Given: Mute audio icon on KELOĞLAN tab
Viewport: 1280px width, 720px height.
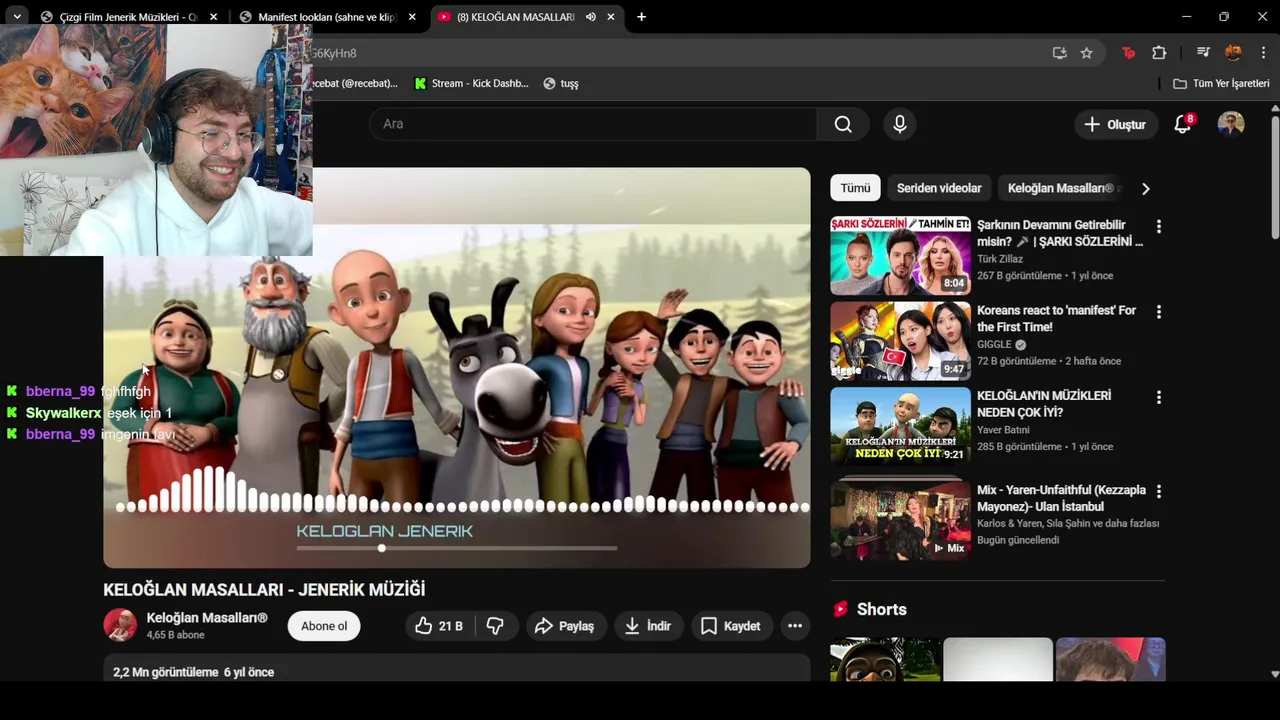Looking at the screenshot, I should coord(590,17).
